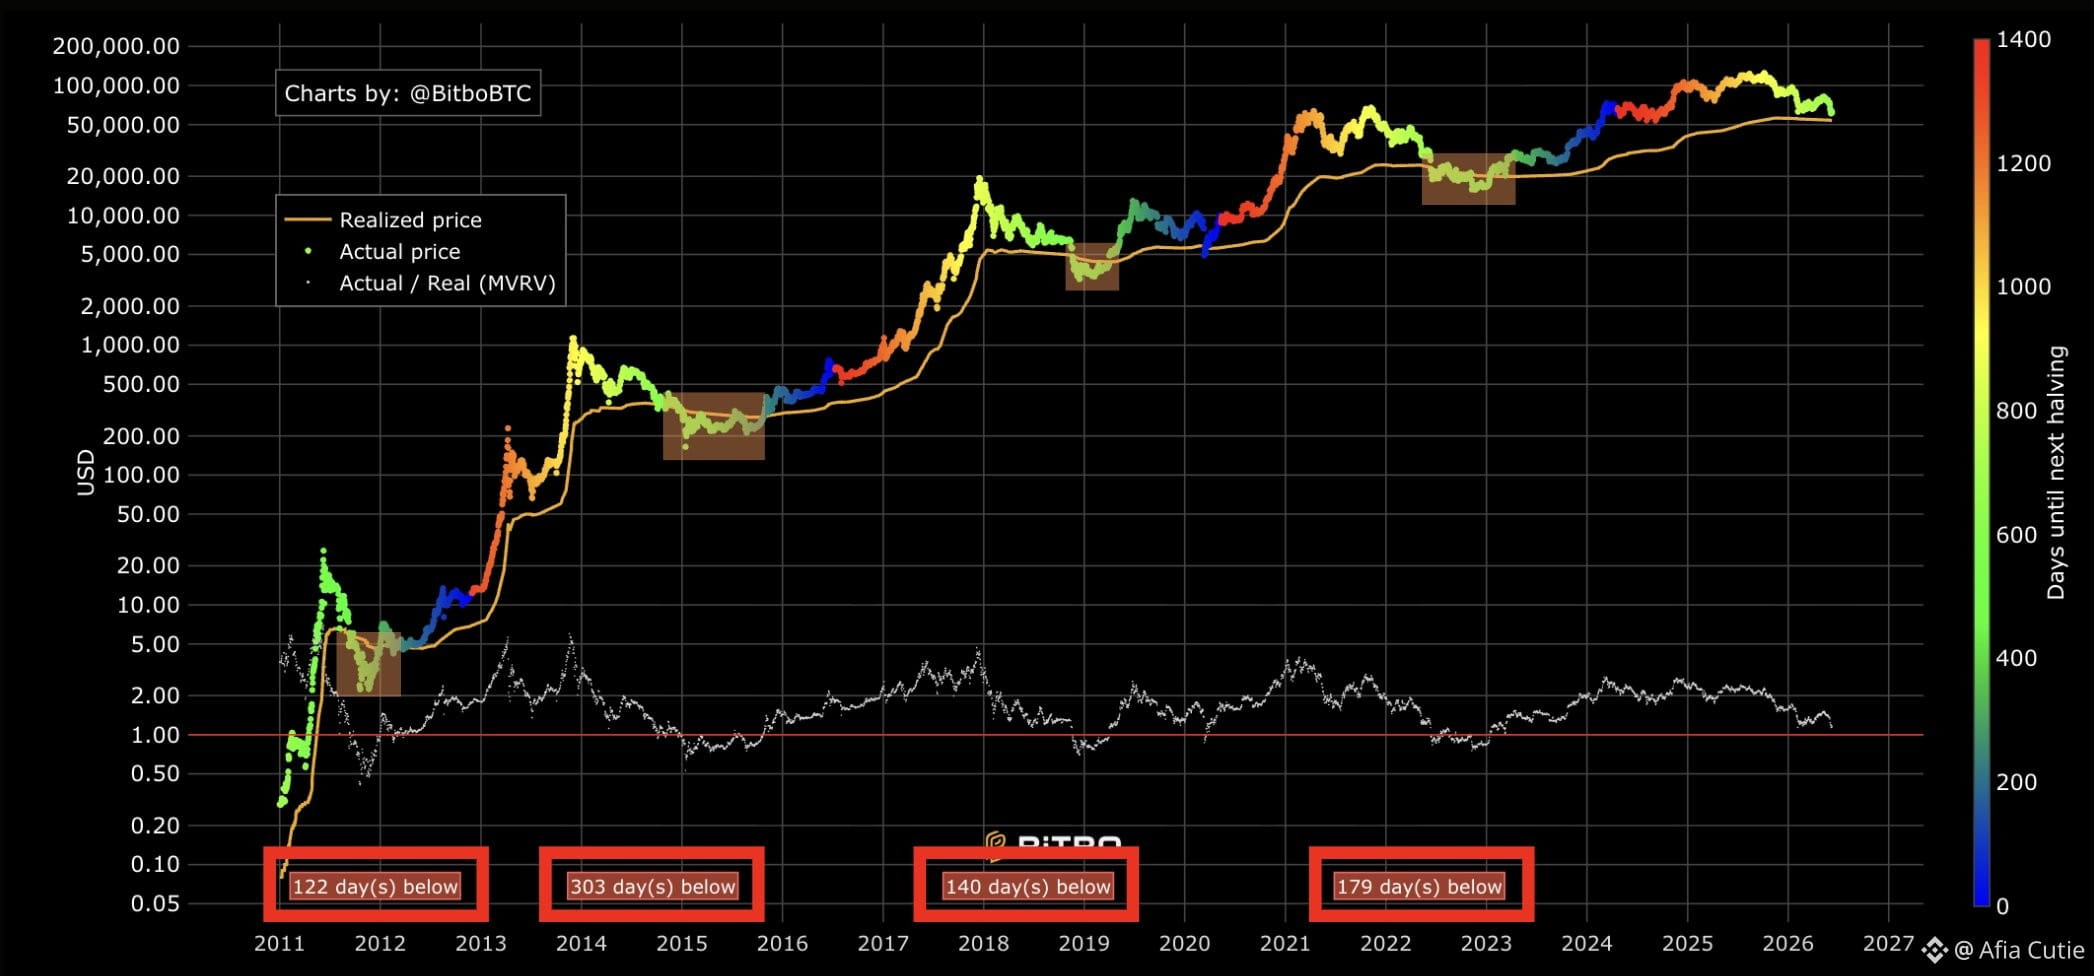
Task: Click the 100,000.00 y-axis tick label
Action: pos(116,86)
